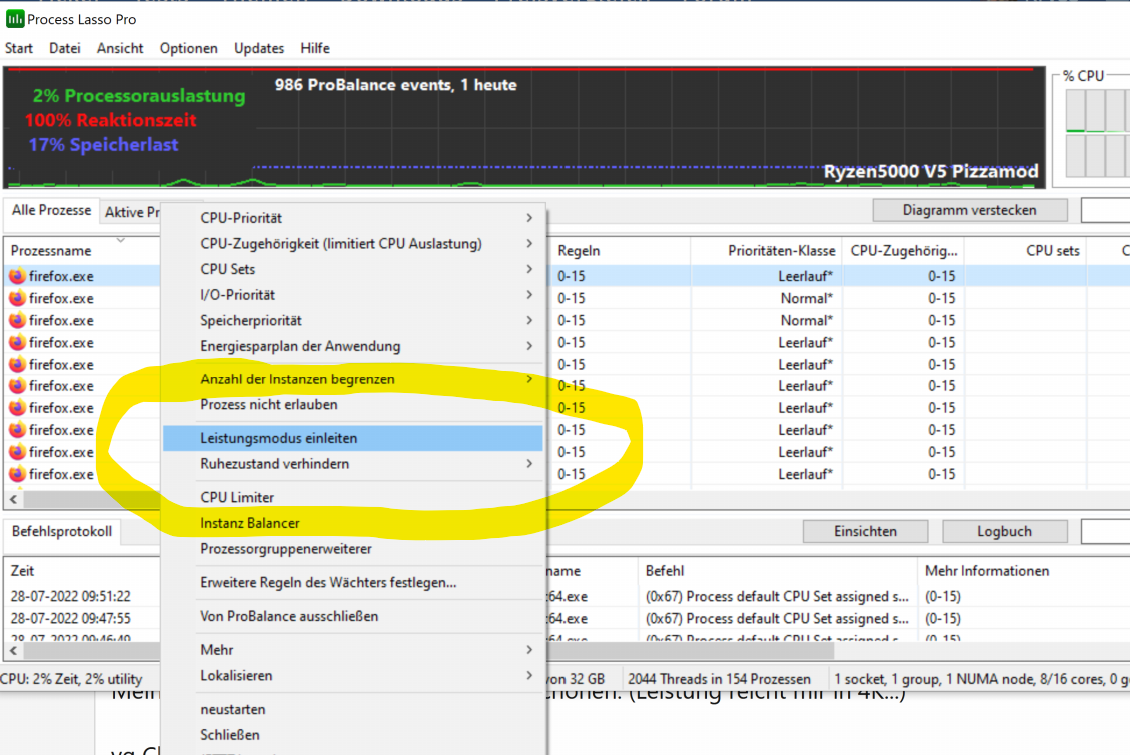Click the Diagramm verstecken button

coord(969,210)
